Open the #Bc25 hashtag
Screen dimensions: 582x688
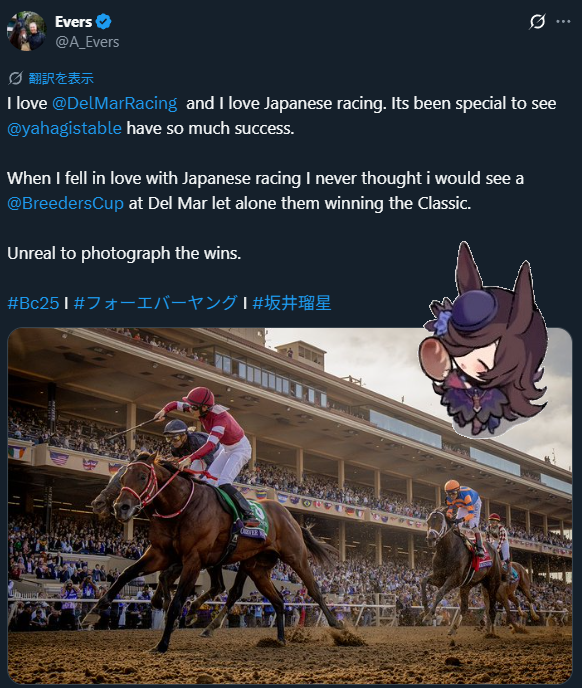33,303
